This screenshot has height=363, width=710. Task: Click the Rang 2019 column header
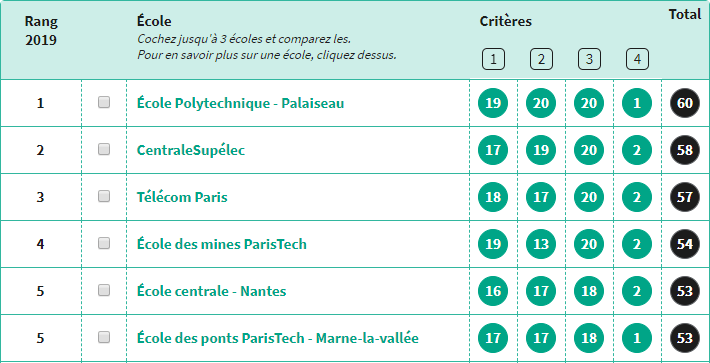click(41, 31)
